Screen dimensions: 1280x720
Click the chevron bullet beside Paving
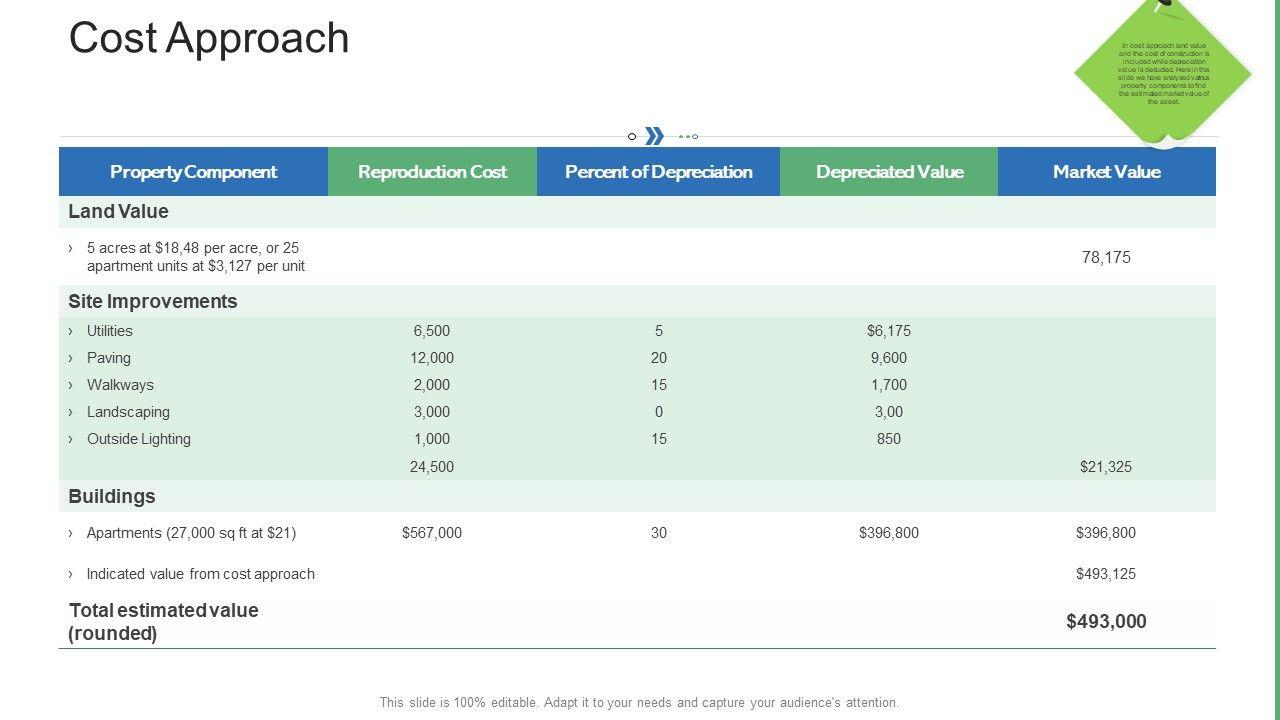[70, 358]
